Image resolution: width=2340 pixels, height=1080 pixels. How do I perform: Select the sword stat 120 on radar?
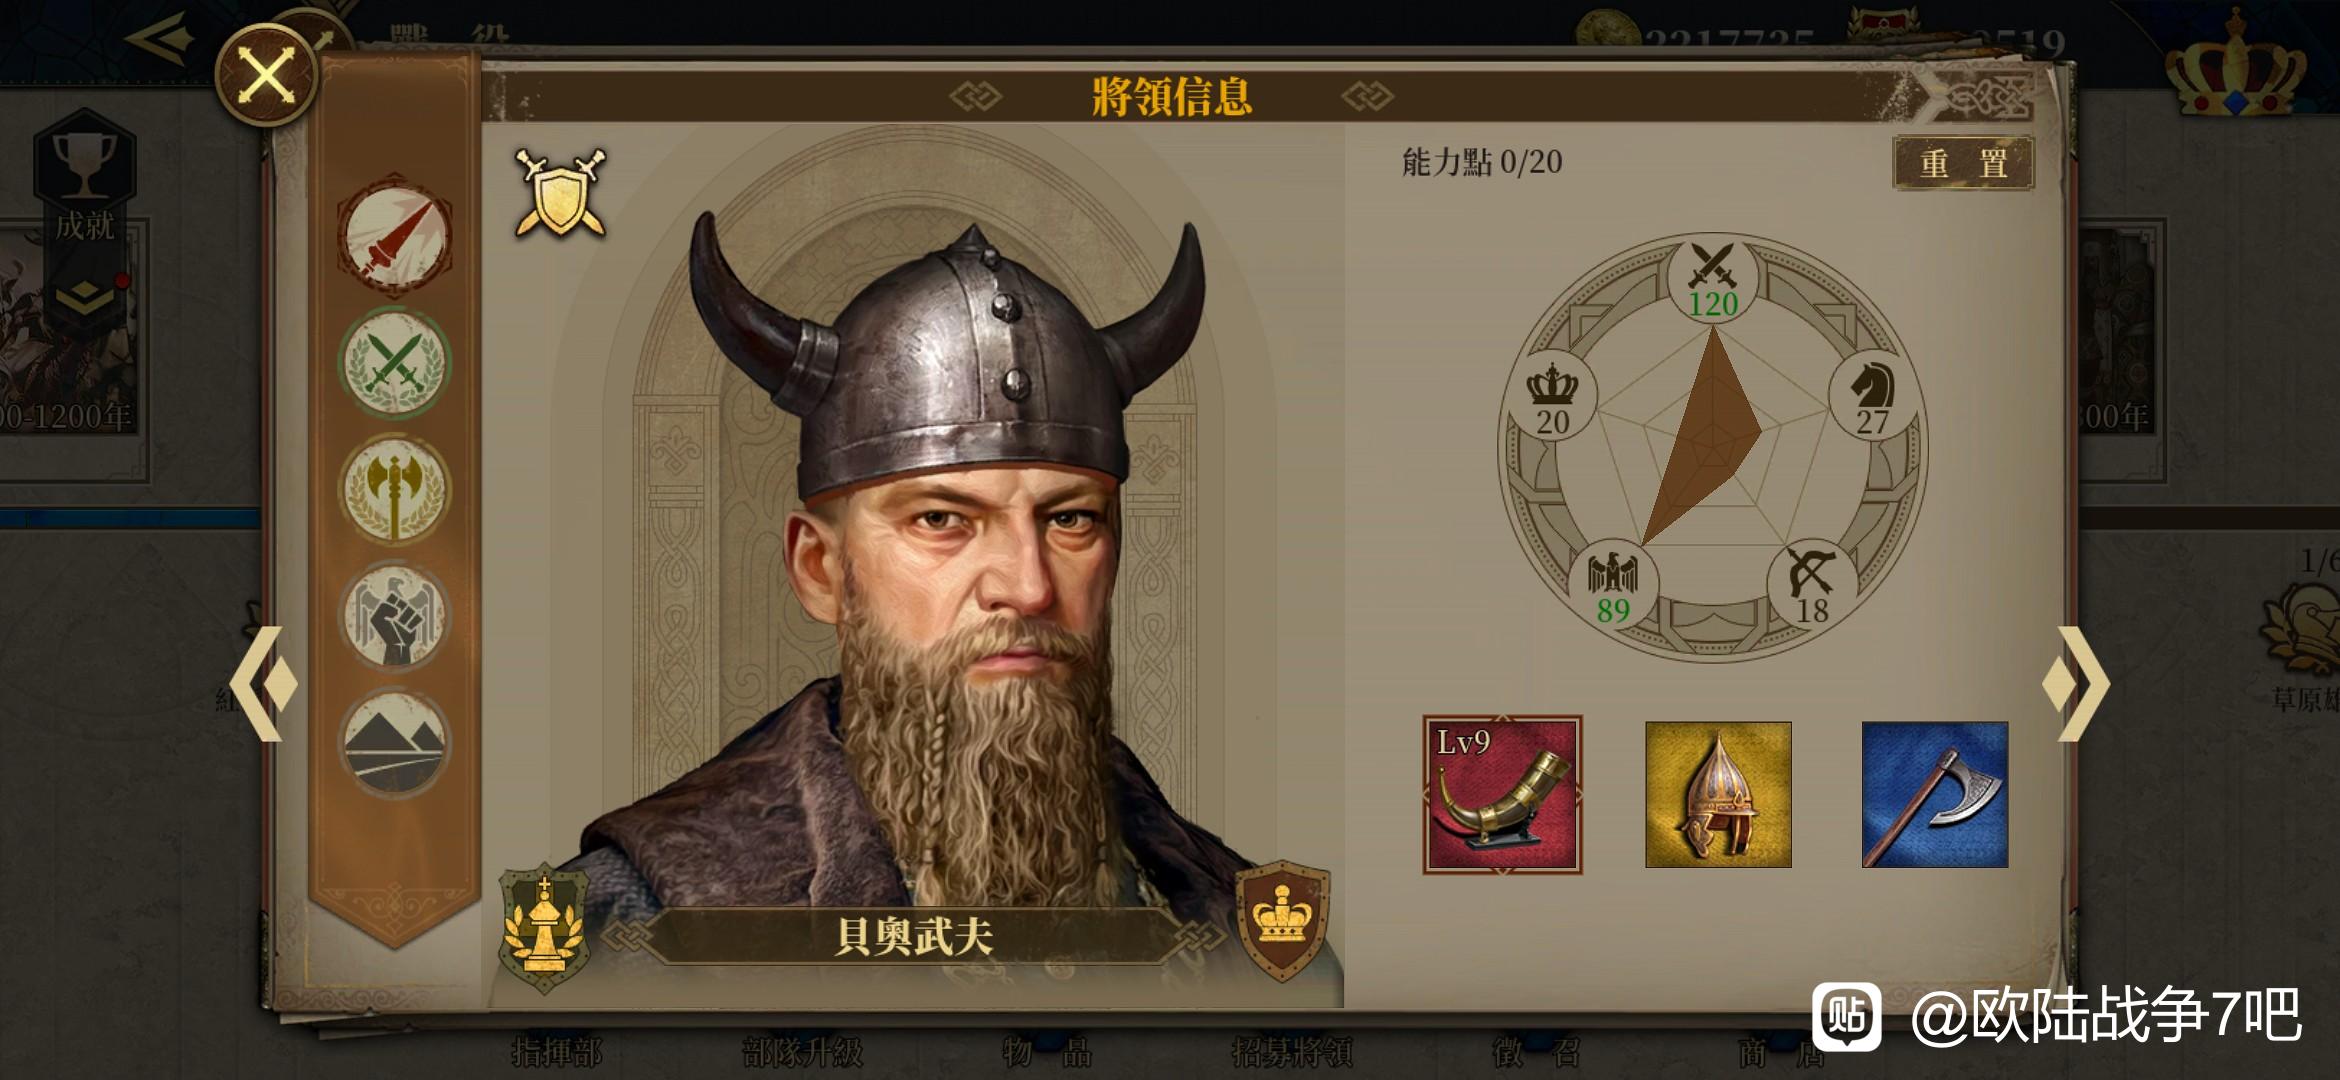click(x=1713, y=280)
